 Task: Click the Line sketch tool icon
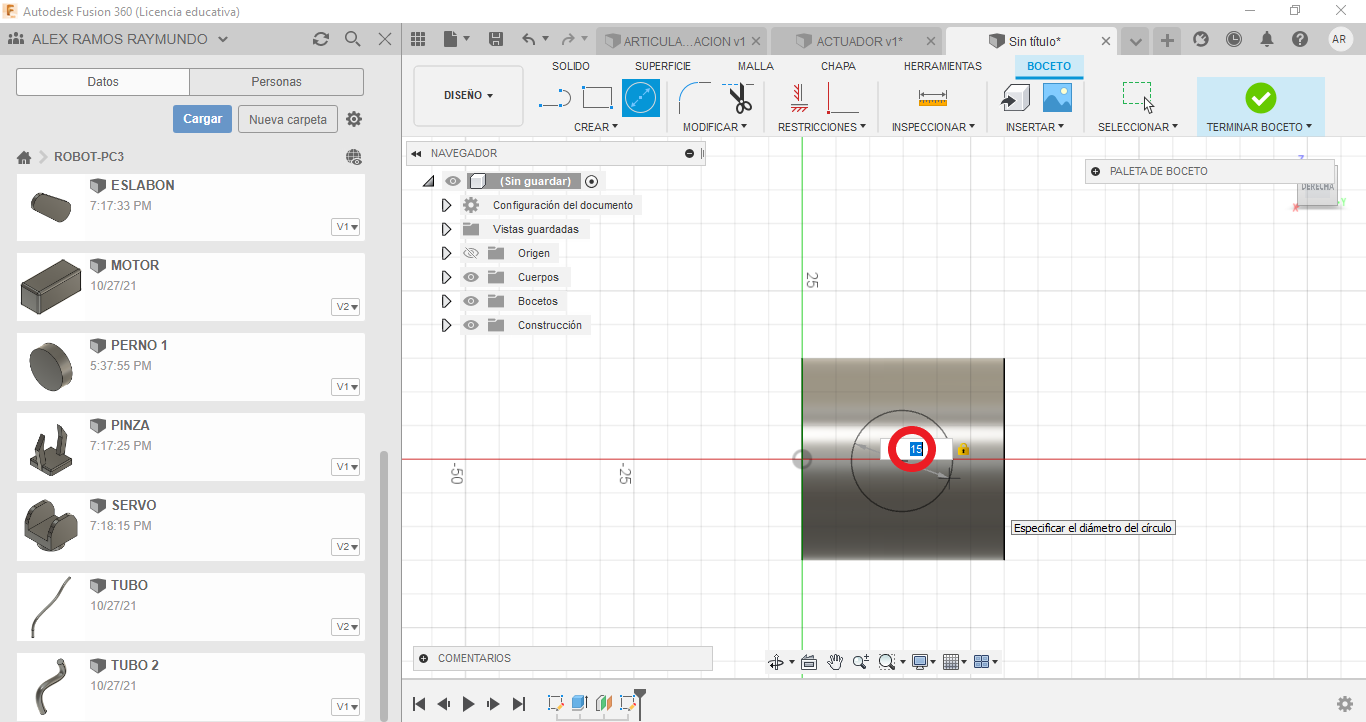point(555,98)
